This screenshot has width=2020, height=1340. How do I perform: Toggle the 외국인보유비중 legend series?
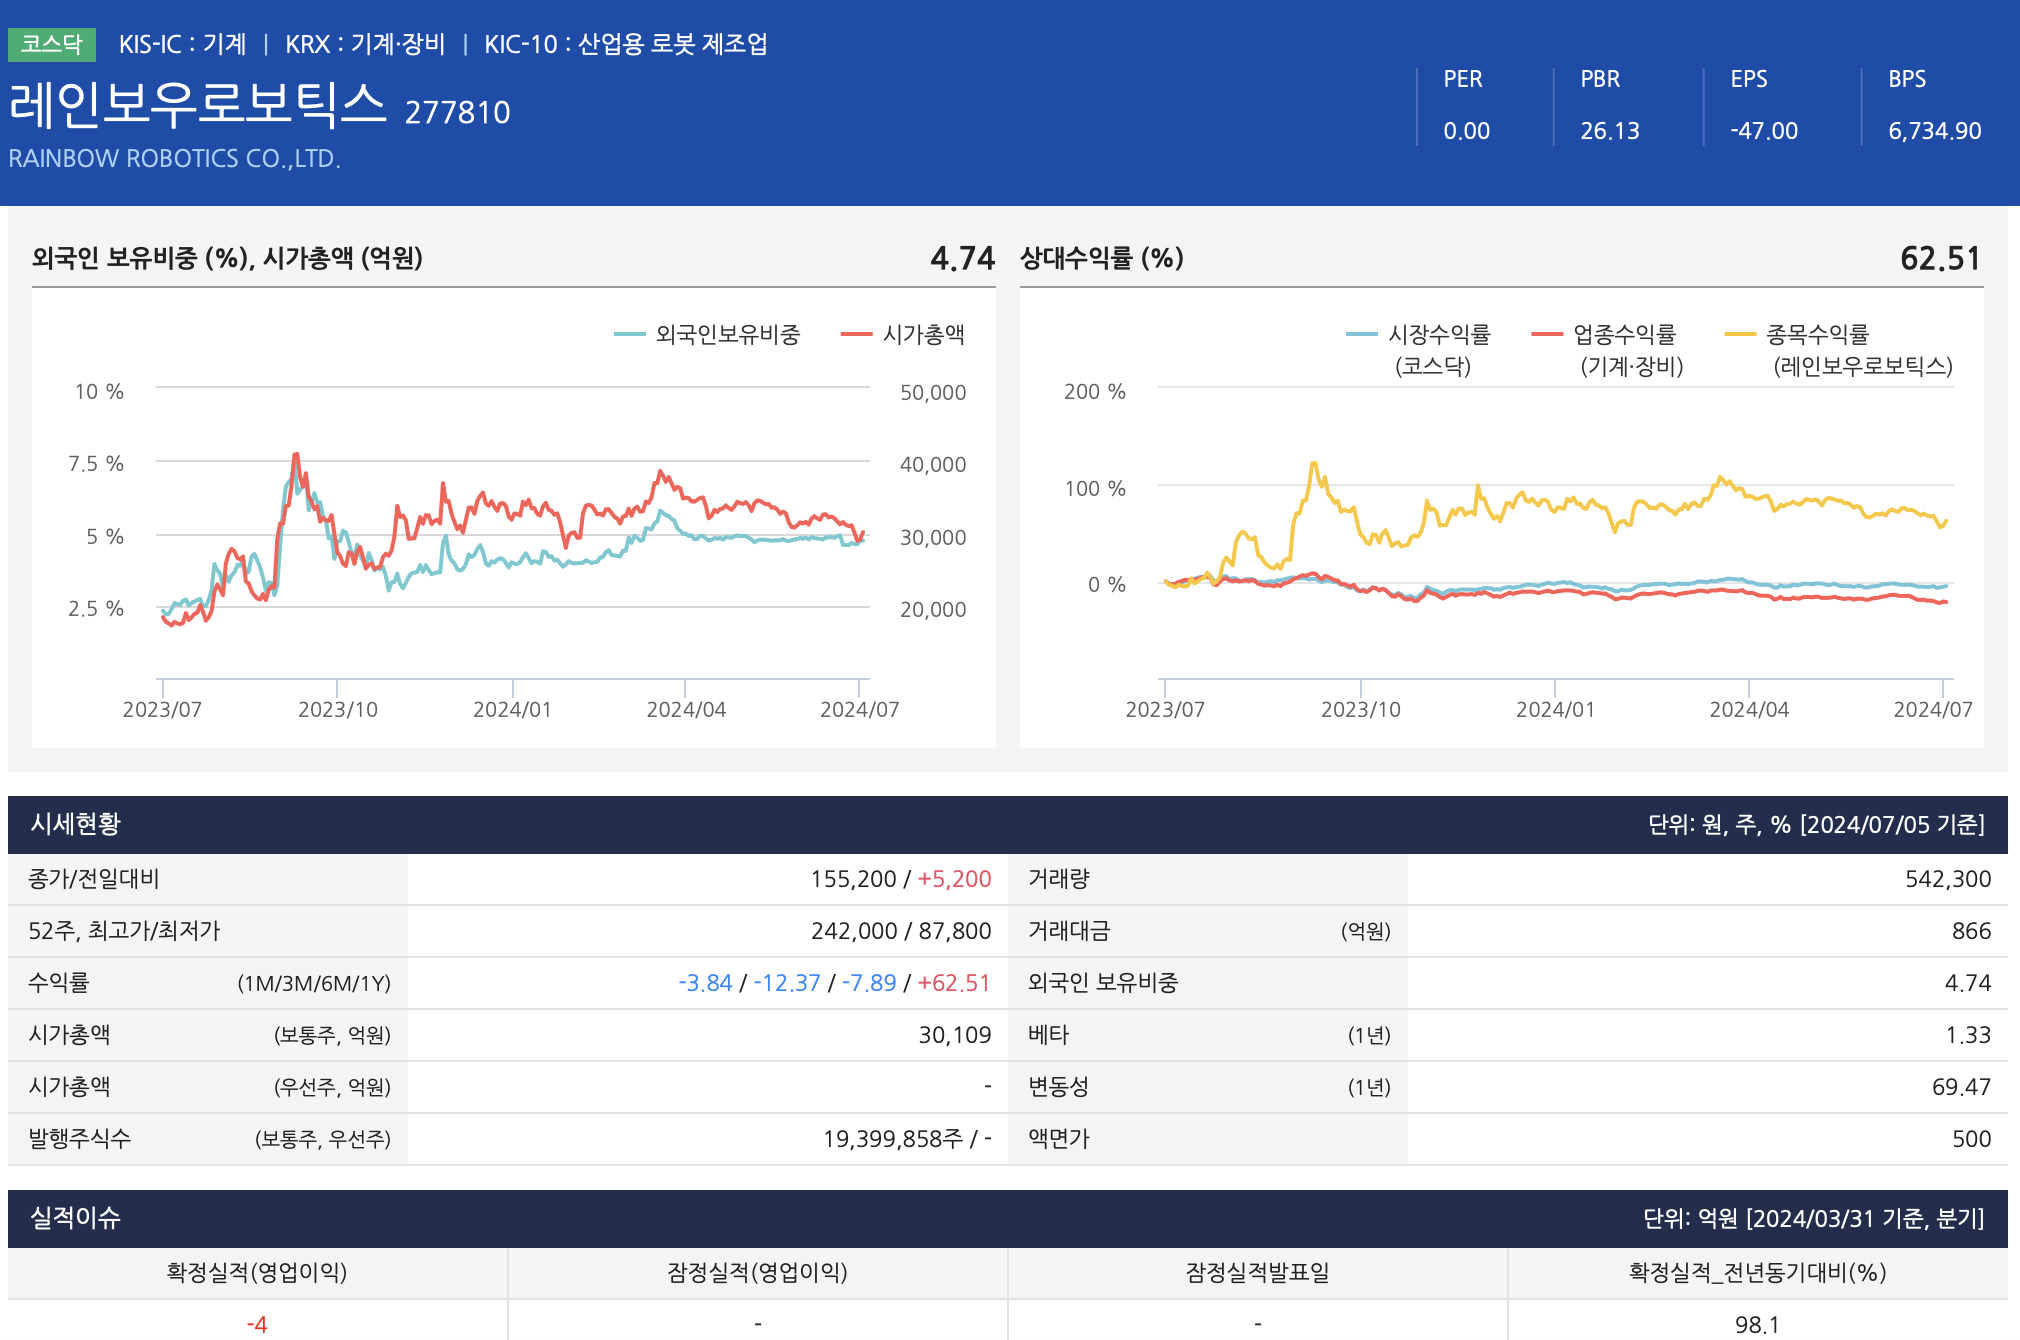click(727, 335)
